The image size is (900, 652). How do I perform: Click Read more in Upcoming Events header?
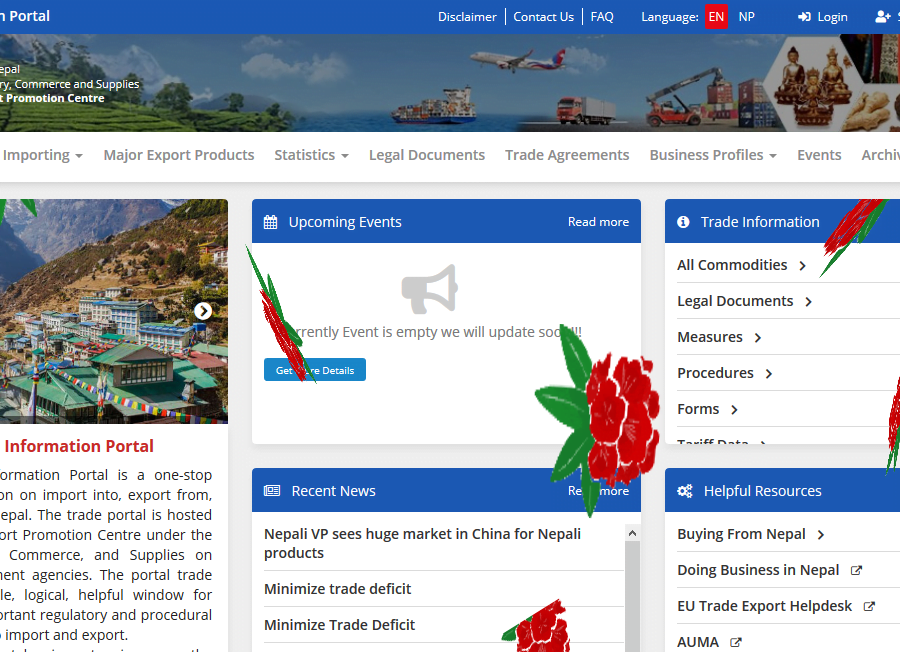pyautogui.click(x=598, y=222)
